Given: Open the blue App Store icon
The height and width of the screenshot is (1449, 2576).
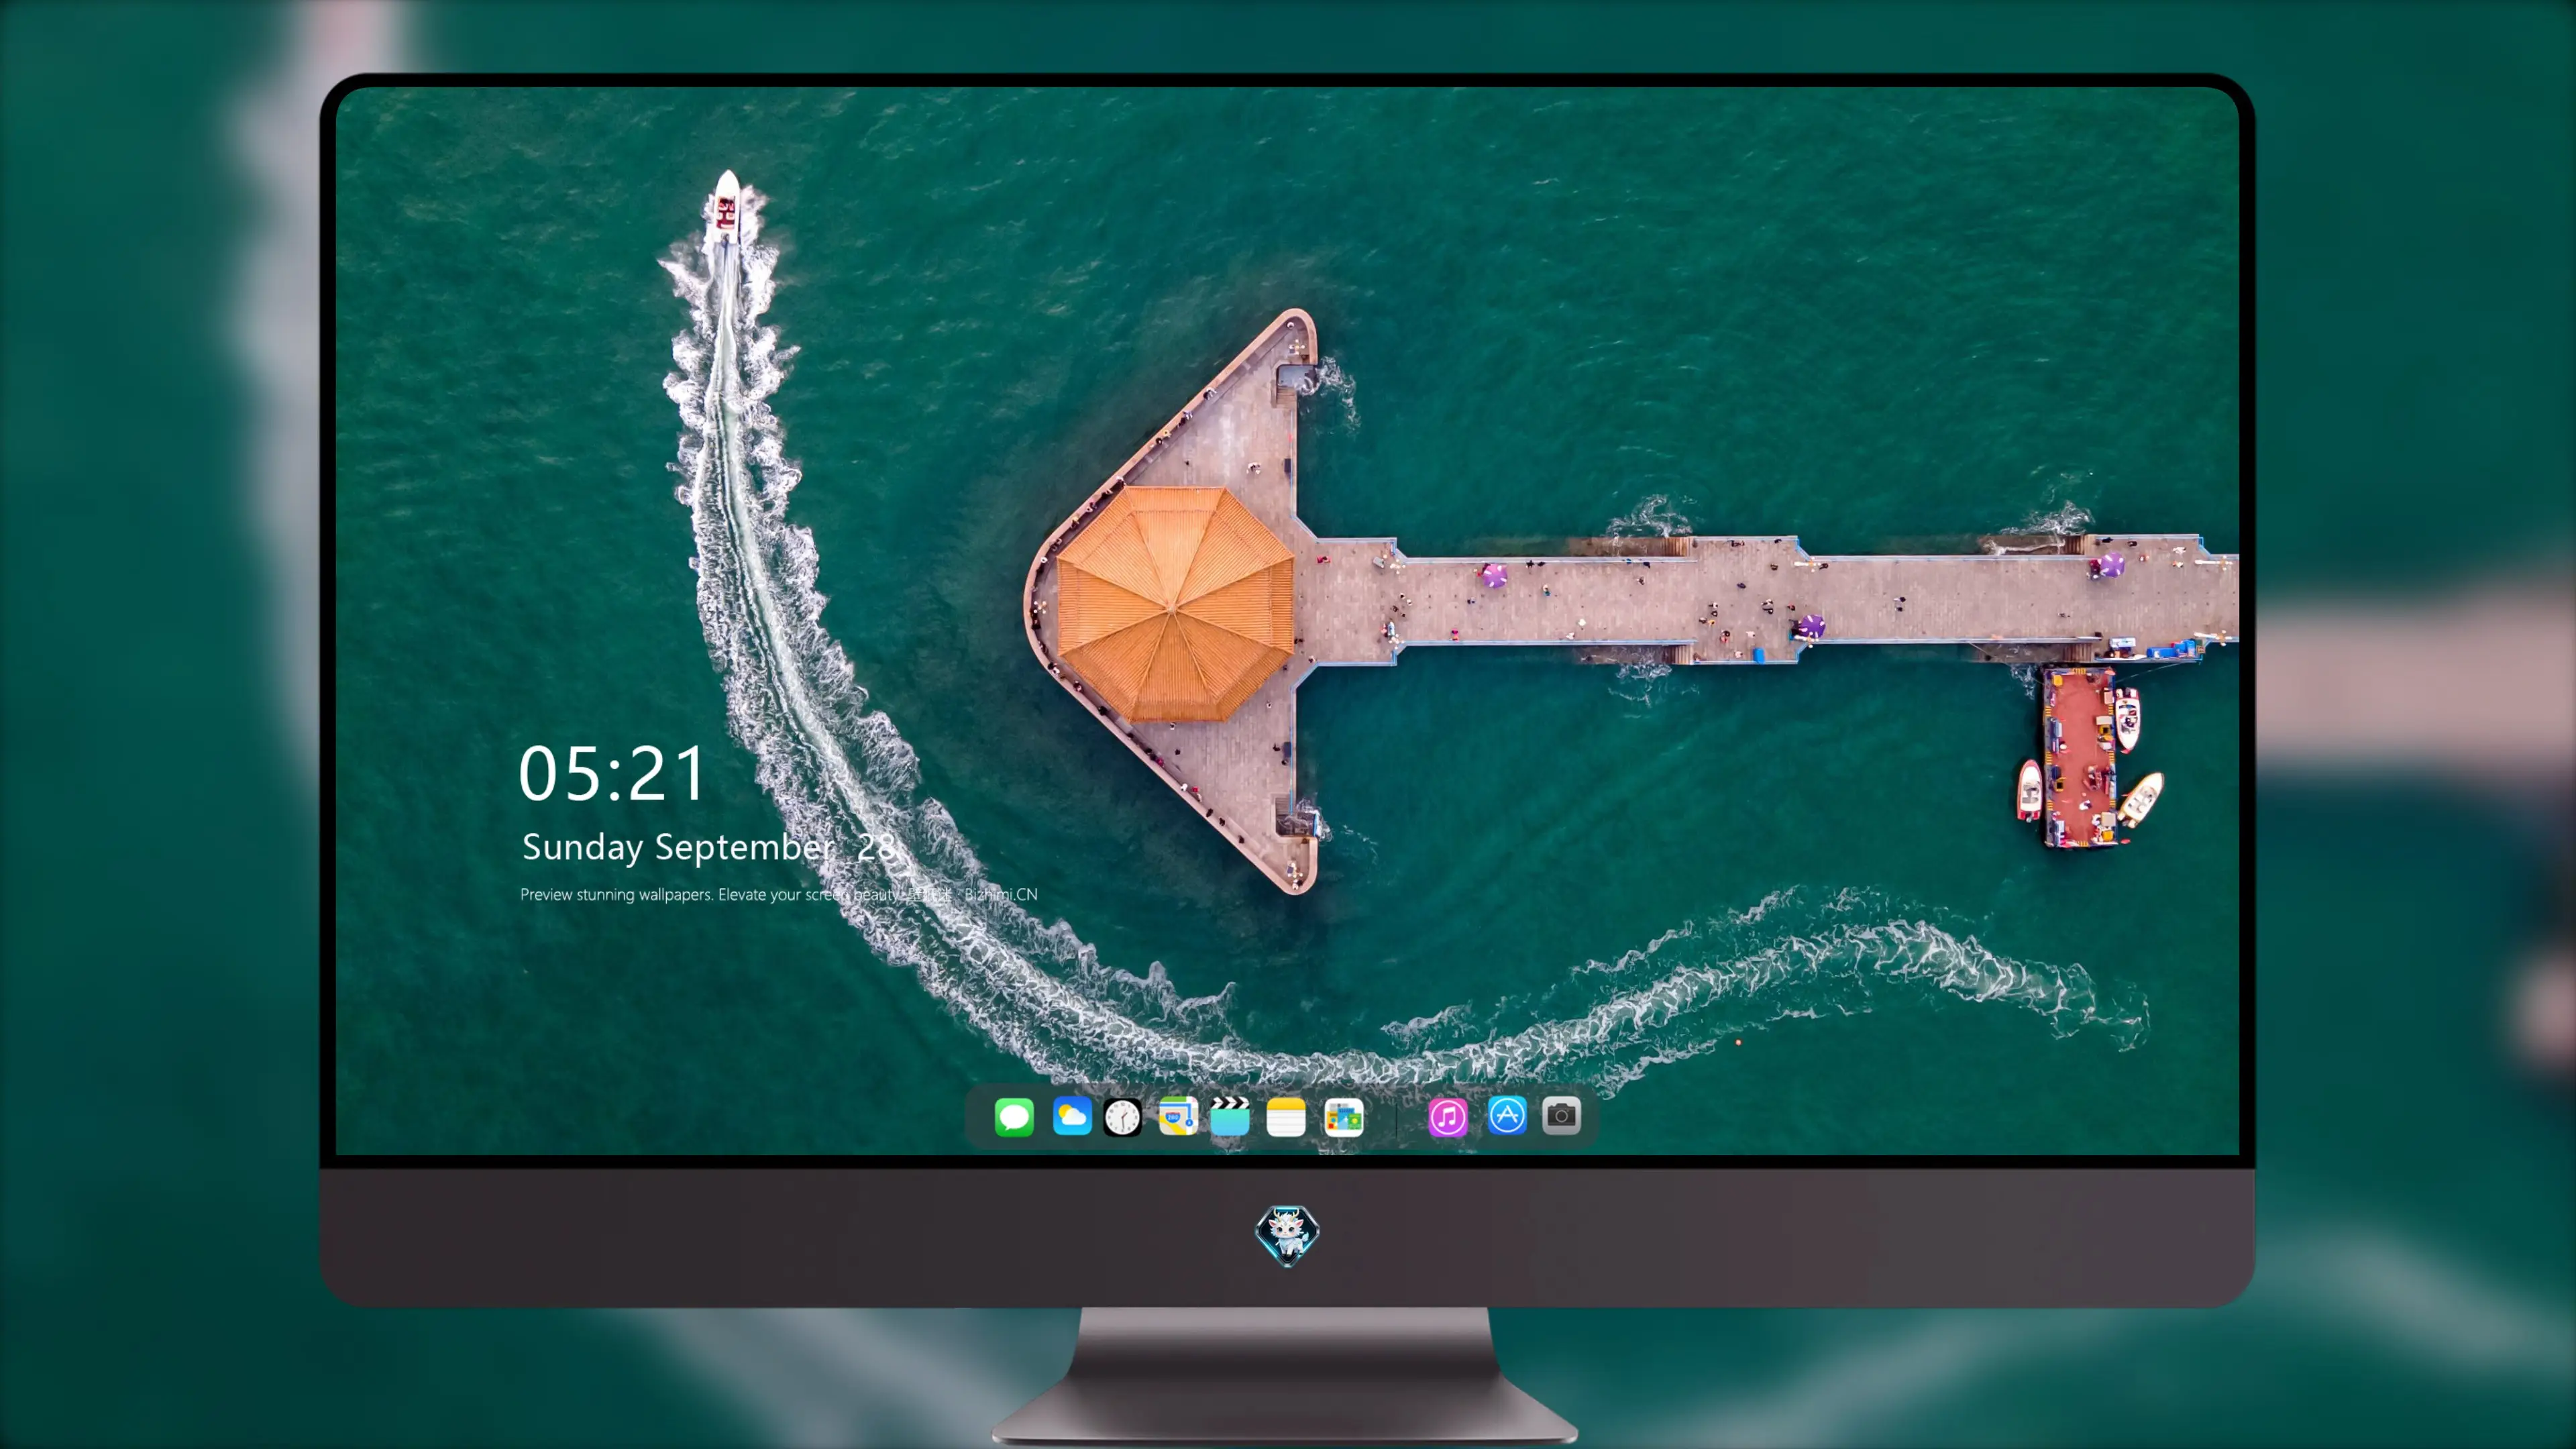Looking at the screenshot, I should click(1507, 1115).
